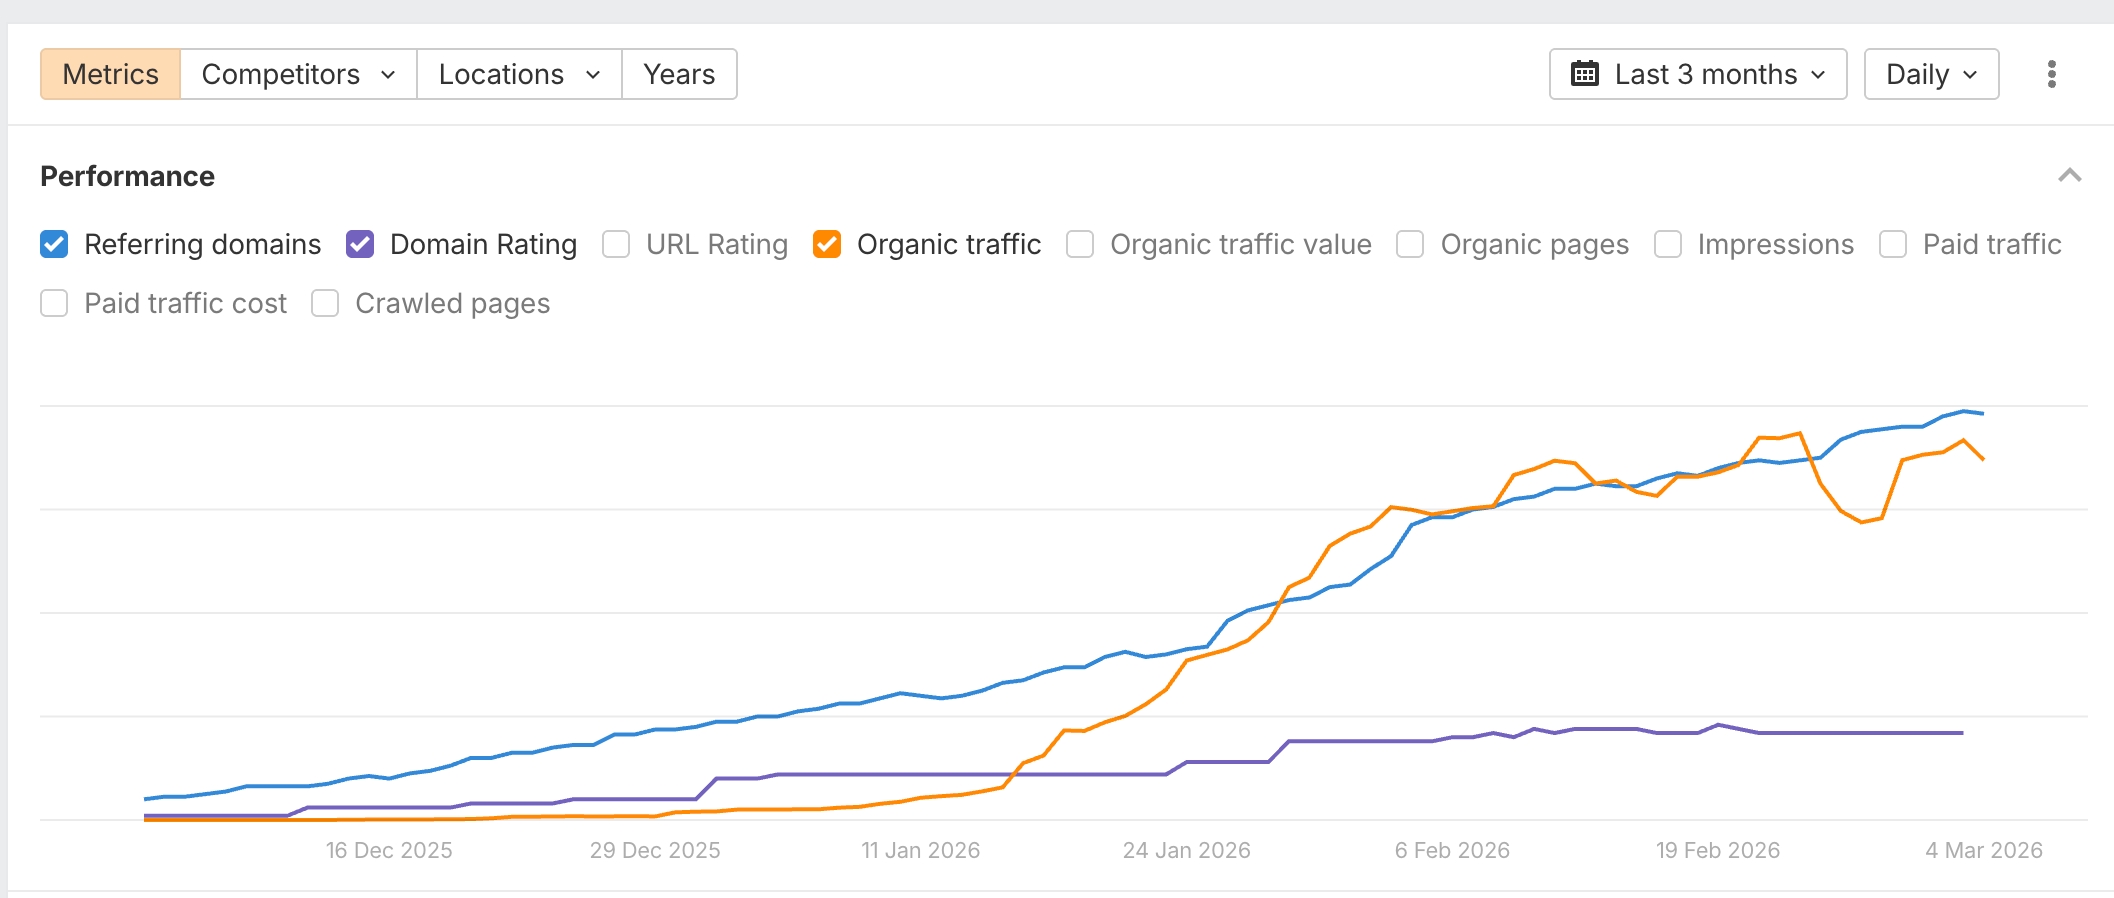This screenshot has width=2114, height=898.
Task: Switch to the Years tab
Action: (x=679, y=74)
